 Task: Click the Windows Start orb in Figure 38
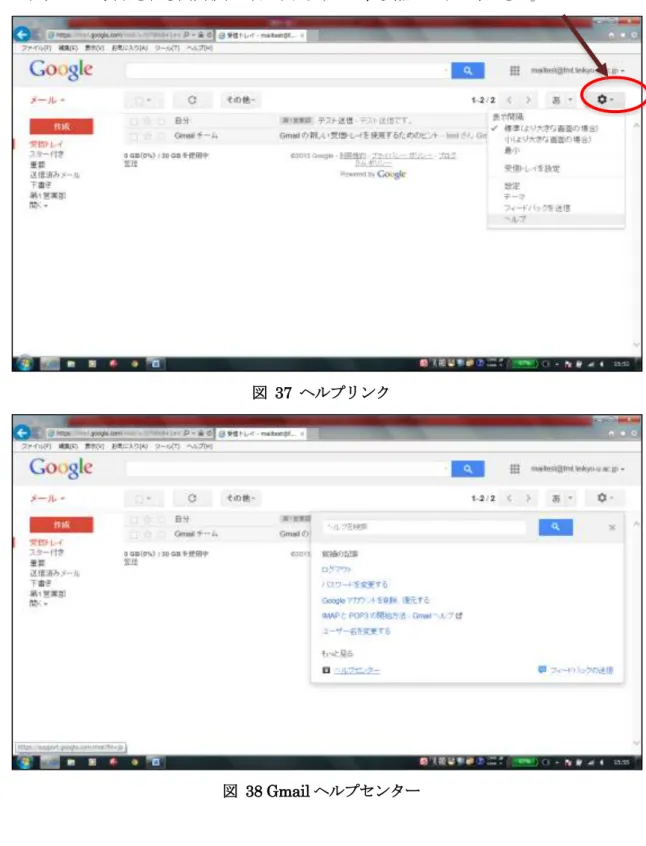[x=24, y=762]
